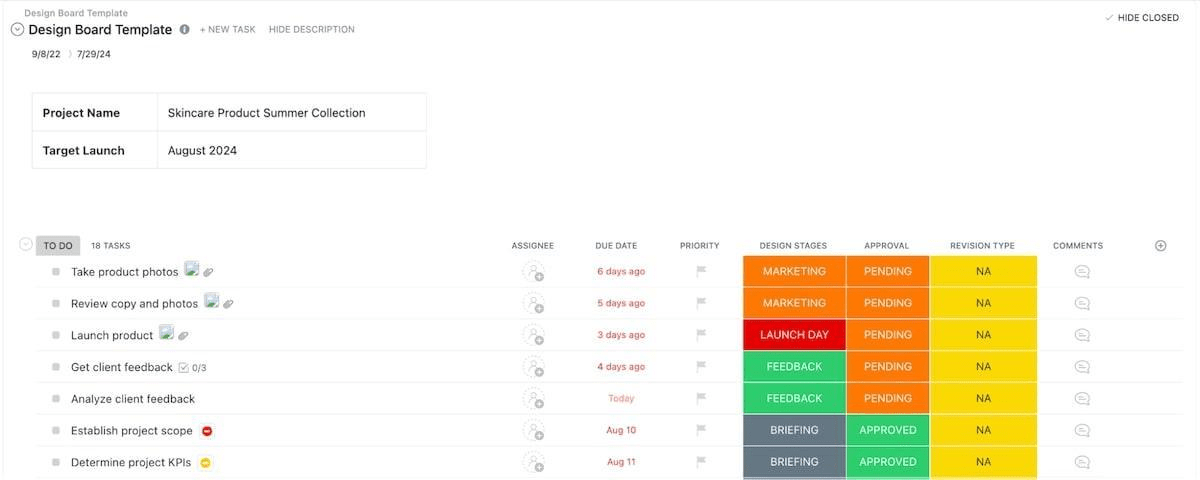Toggle the Hide Closed option
Screen dimensions: 1200x480
1141,18
